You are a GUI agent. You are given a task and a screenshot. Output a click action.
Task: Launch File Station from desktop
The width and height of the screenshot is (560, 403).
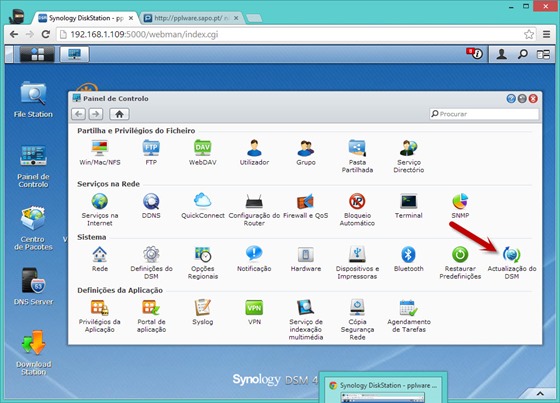33,100
